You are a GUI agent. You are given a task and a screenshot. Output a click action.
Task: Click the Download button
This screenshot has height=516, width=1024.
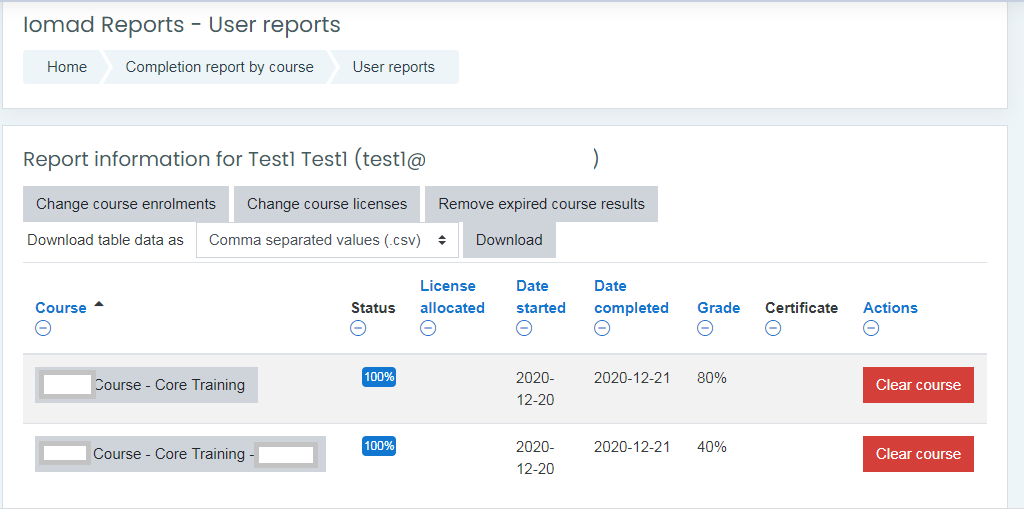[509, 240]
